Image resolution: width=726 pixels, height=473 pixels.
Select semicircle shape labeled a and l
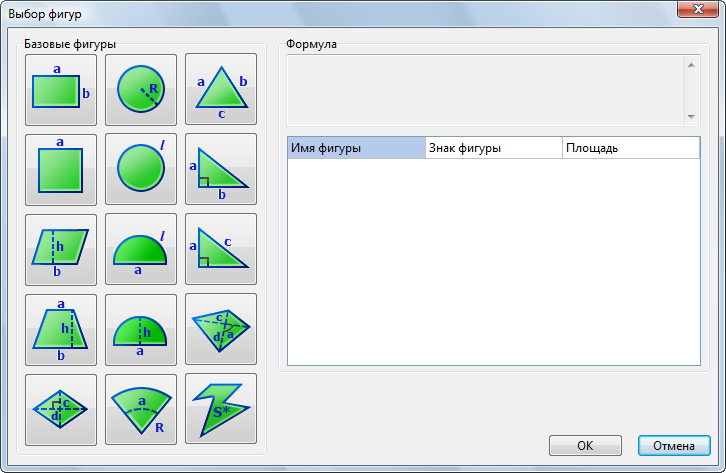pos(141,250)
